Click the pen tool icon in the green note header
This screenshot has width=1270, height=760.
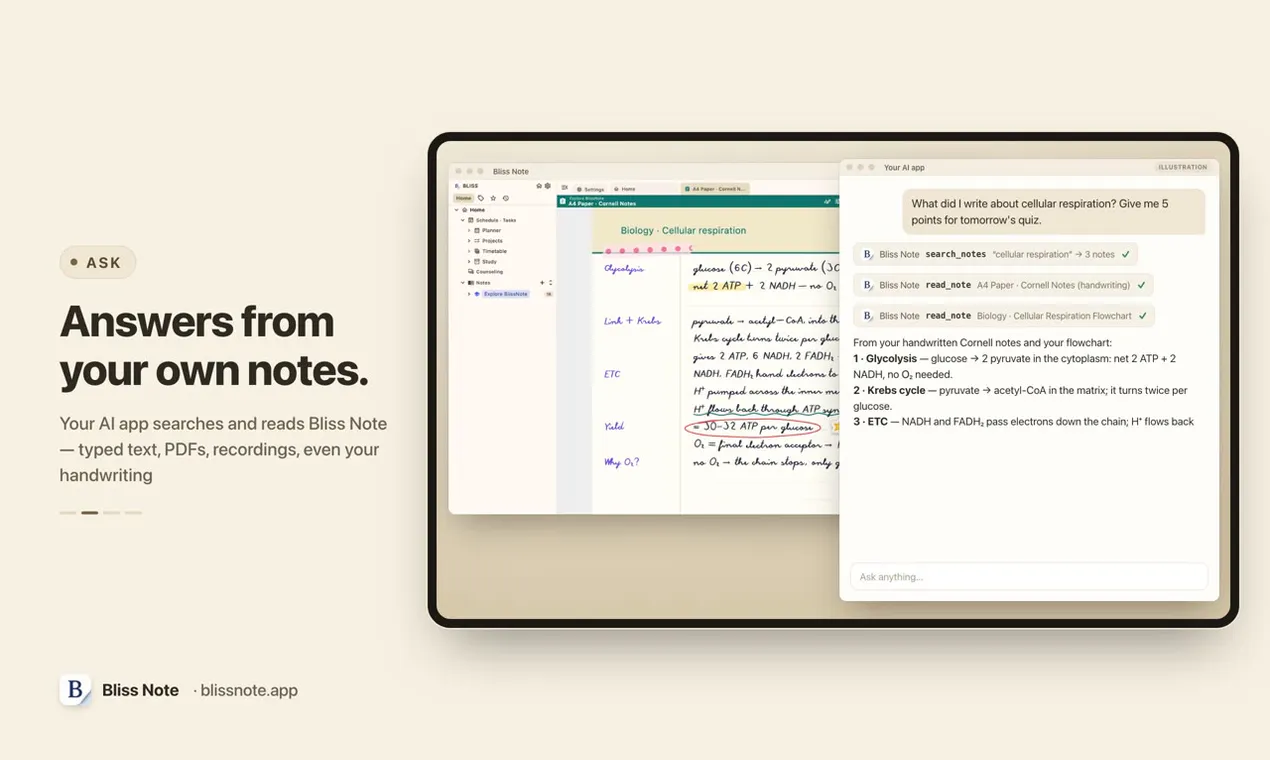(827, 201)
